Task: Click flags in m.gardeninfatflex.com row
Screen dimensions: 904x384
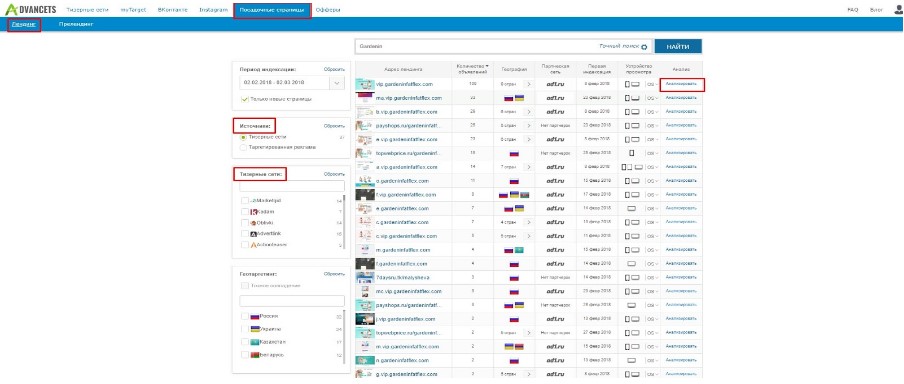Action: (514, 250)
